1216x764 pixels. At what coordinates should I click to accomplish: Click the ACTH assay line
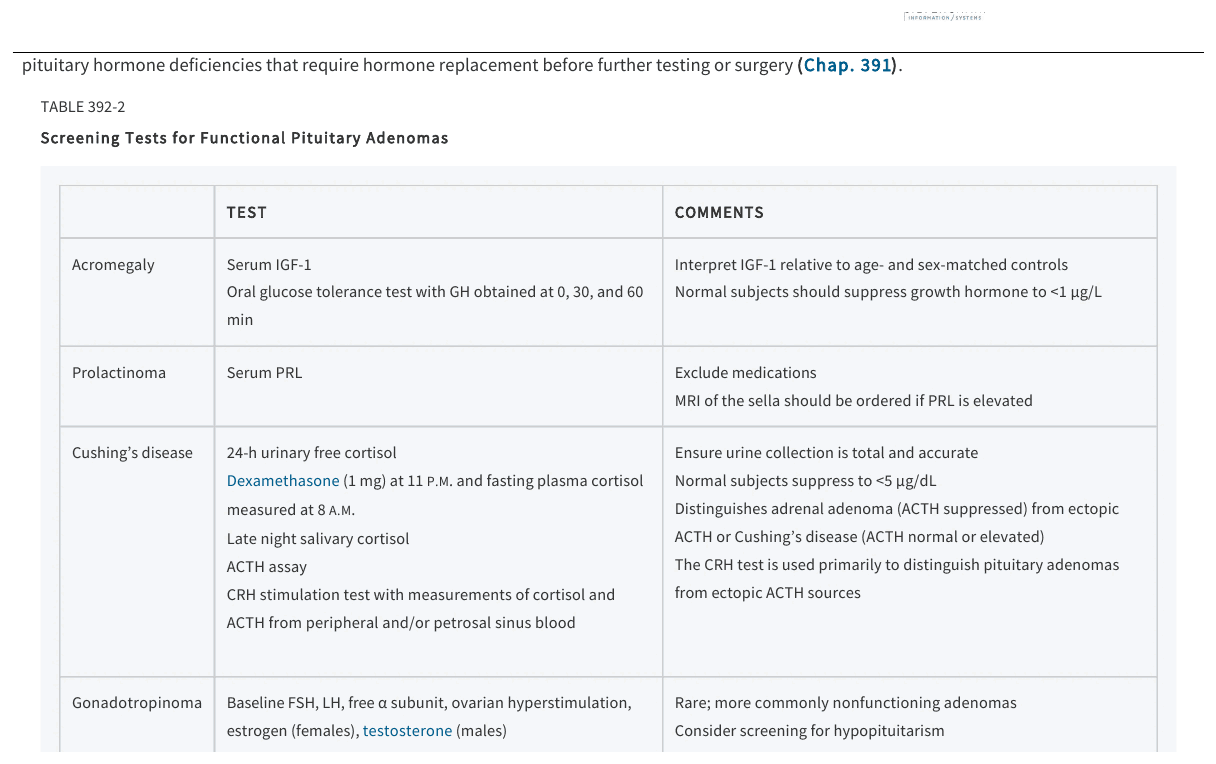coord(267,567)
